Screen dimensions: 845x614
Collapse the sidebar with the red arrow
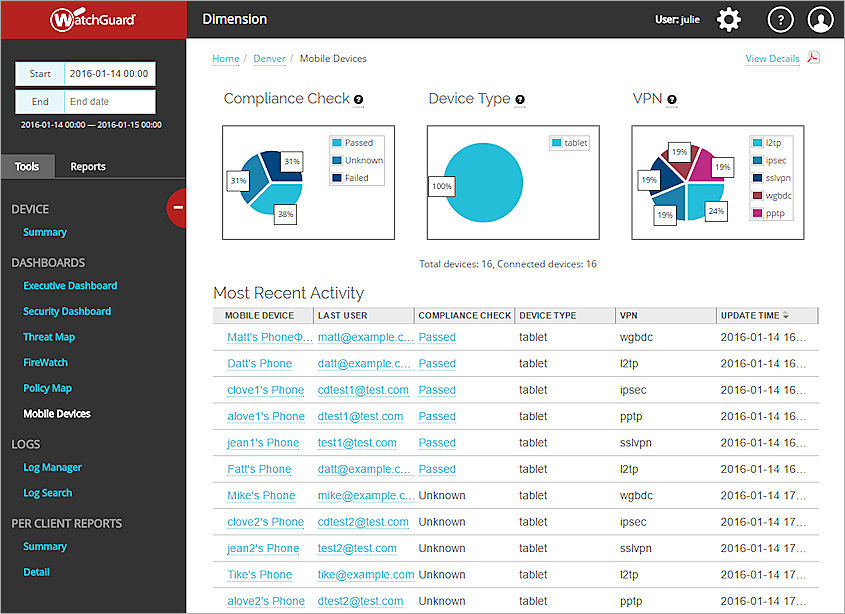[x=178, y=209]
